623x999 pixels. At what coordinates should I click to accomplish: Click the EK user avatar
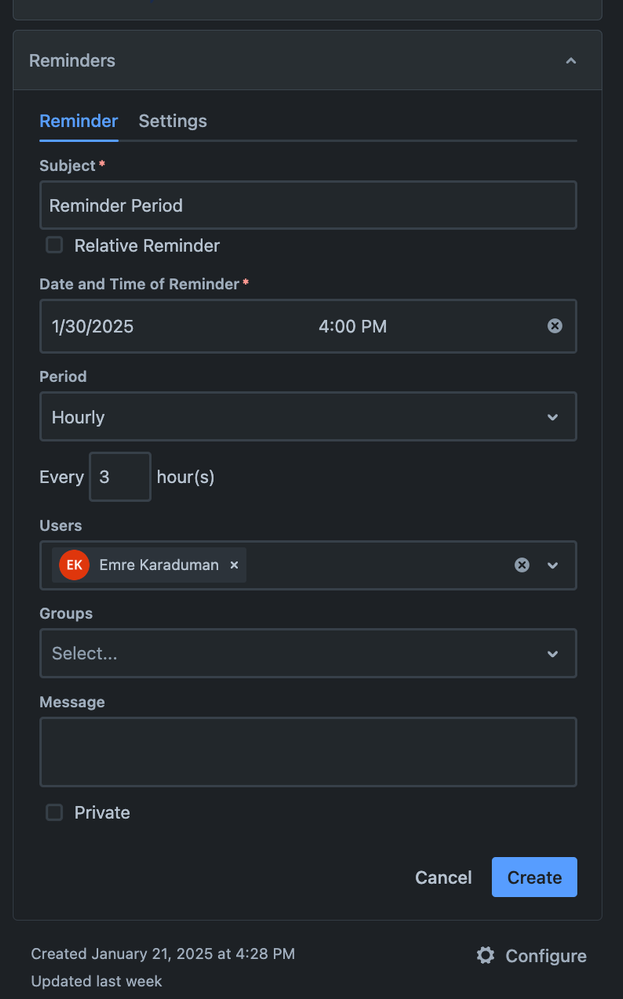pos(74,565)
